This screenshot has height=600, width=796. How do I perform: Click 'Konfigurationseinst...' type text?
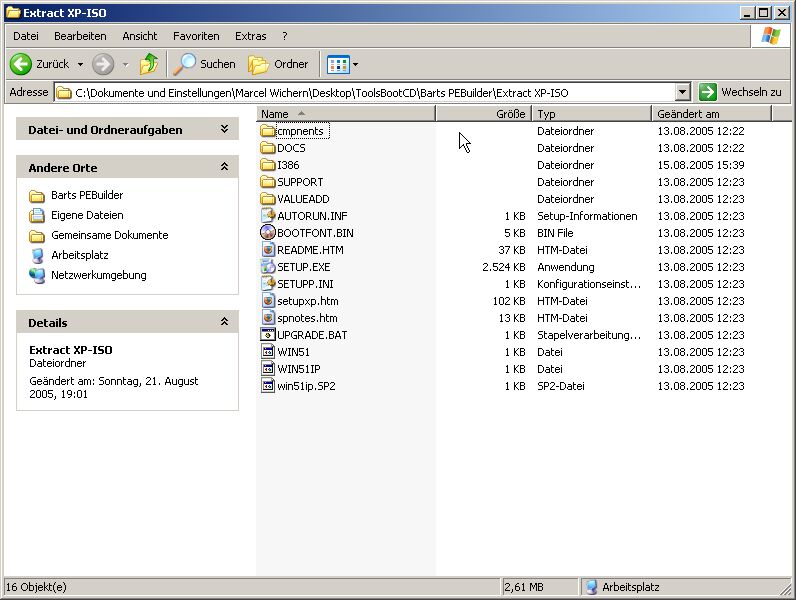tap(589, 284)
